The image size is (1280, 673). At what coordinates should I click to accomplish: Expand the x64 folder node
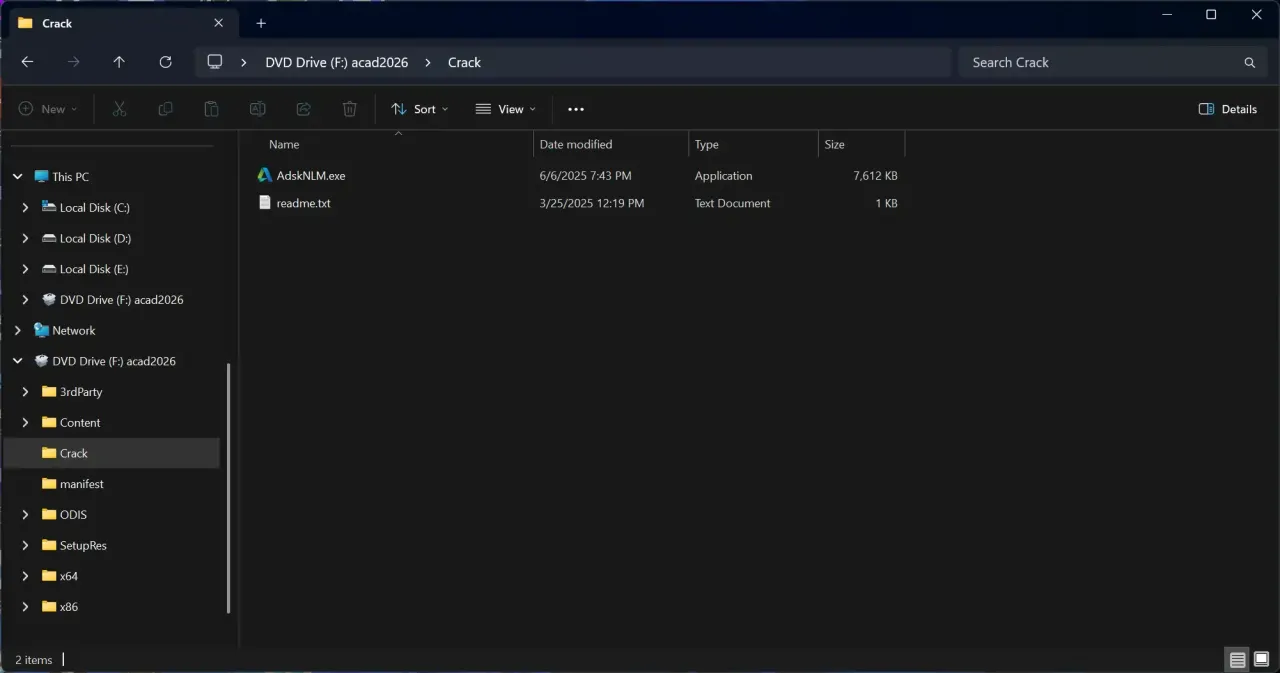pos(26,576)
